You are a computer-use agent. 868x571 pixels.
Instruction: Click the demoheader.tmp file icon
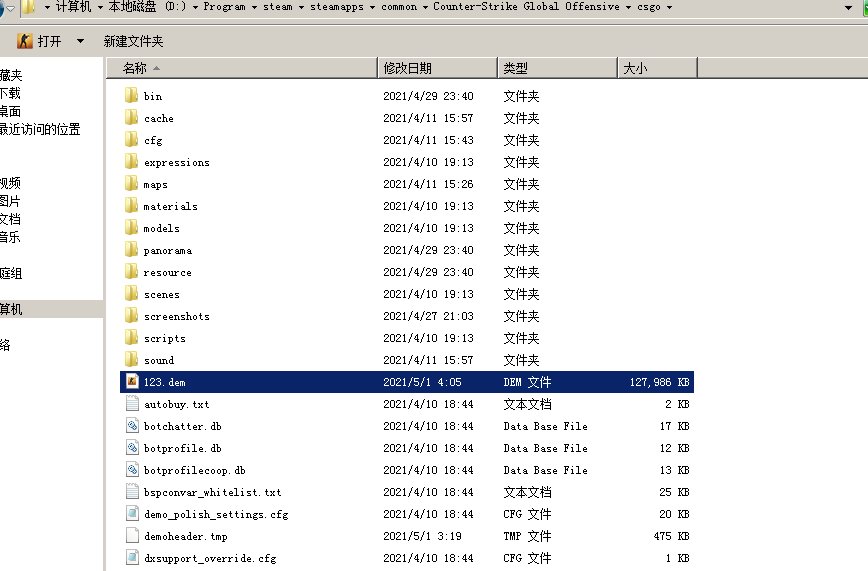click(x=132, y=536)
